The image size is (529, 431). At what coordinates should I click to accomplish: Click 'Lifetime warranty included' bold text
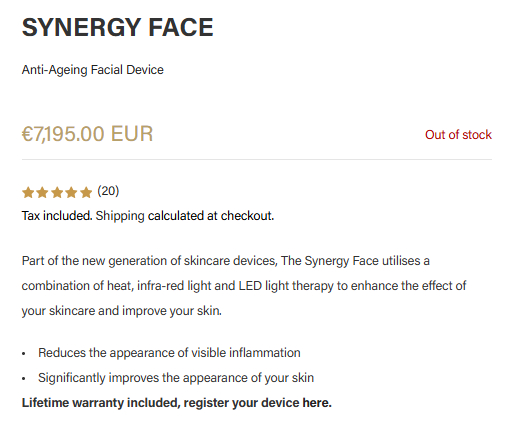coord(101,403)
